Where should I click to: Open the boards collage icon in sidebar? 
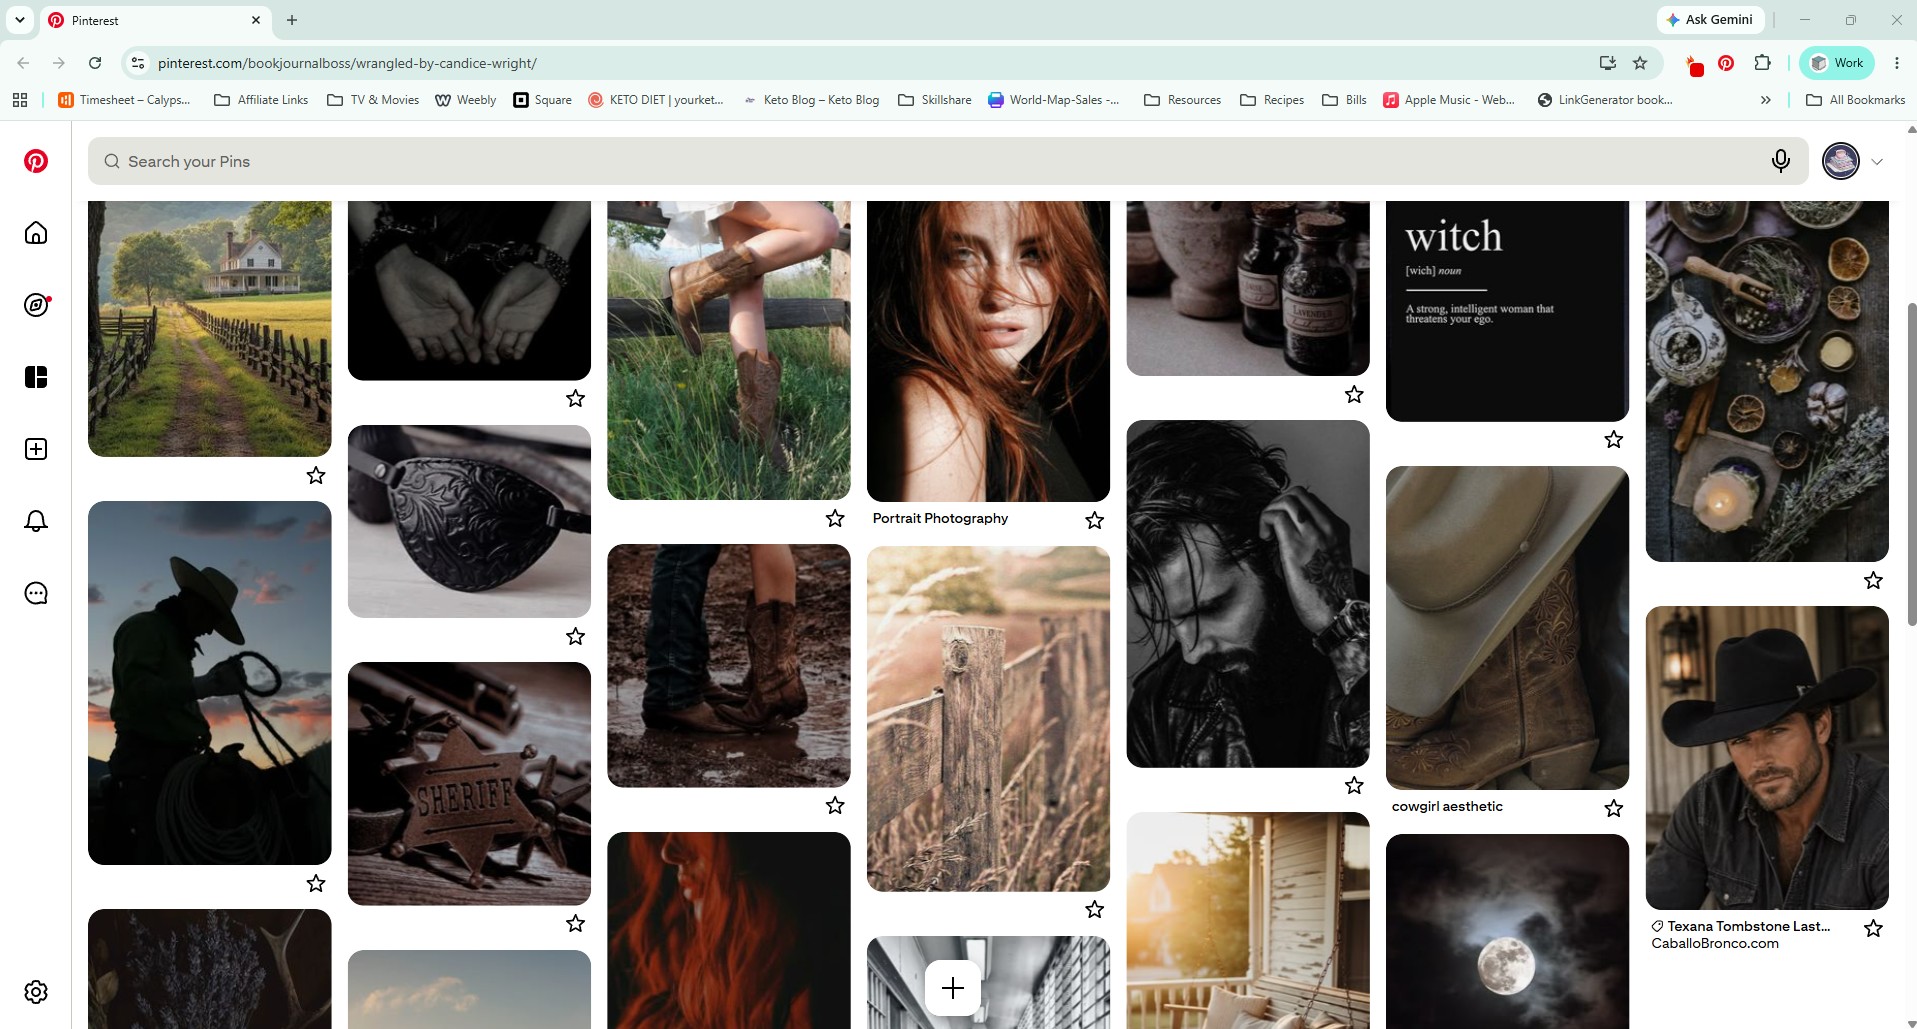[x=36, y=377]
